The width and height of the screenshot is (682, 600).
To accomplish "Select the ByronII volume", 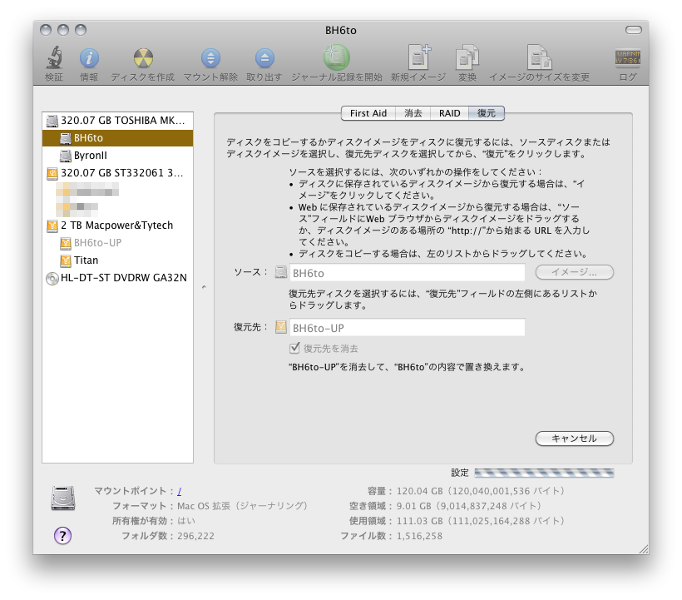I will click(x=117, y=155).
